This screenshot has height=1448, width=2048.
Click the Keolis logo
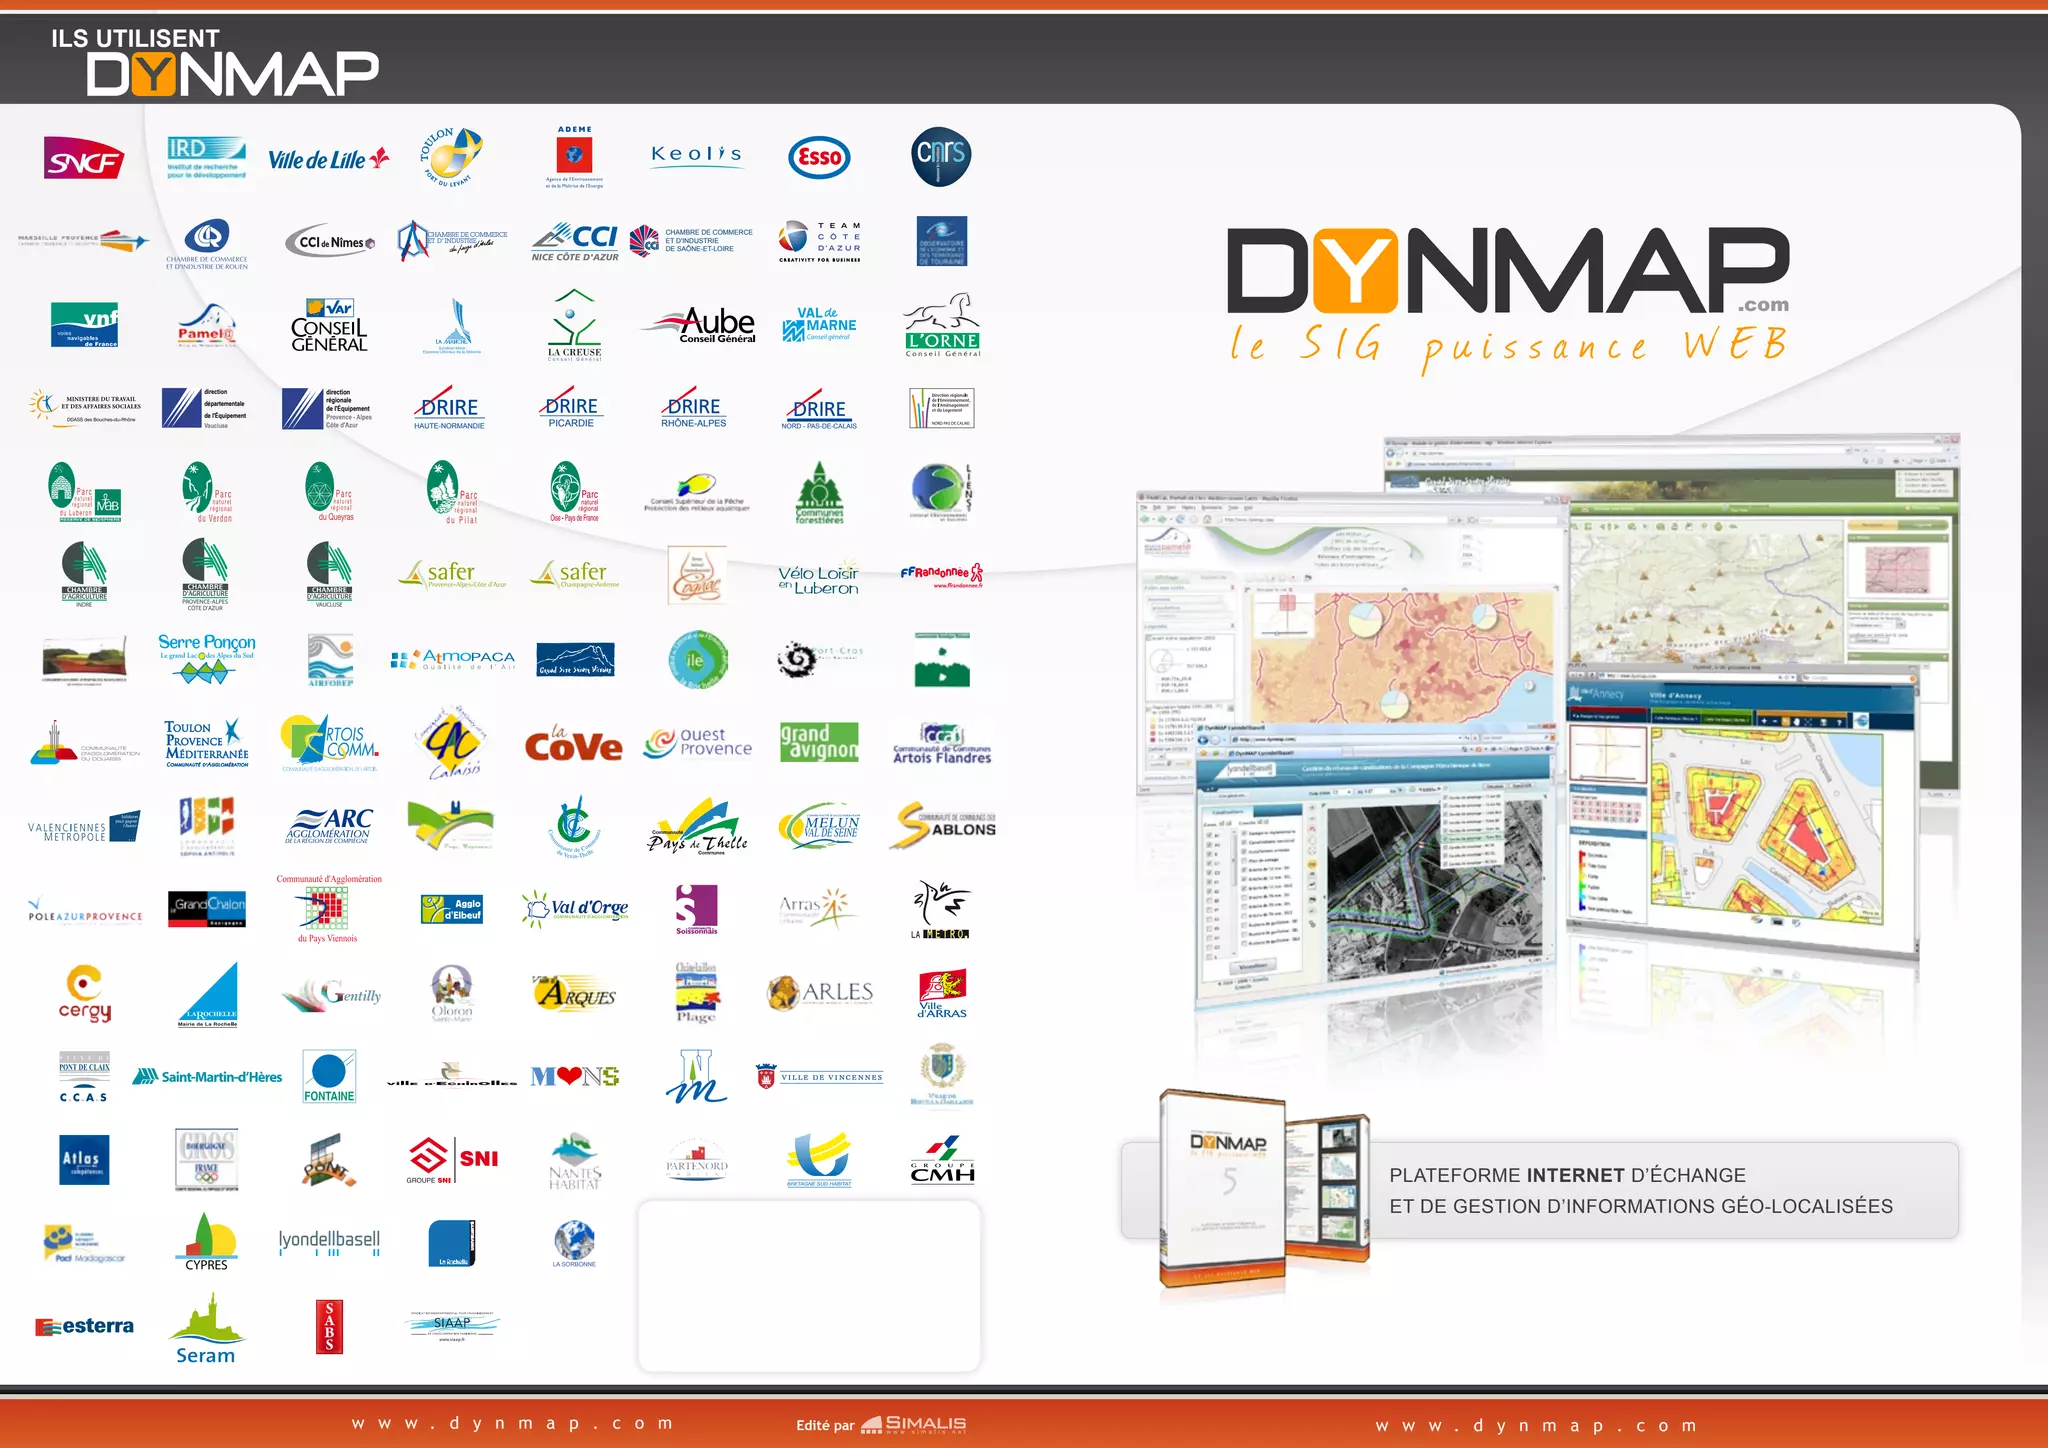tap(696, 155)
